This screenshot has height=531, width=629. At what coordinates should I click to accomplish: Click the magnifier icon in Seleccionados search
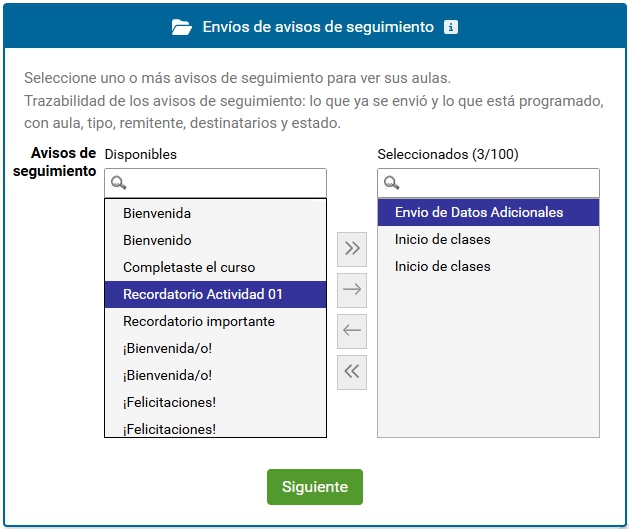click(391, 183)
